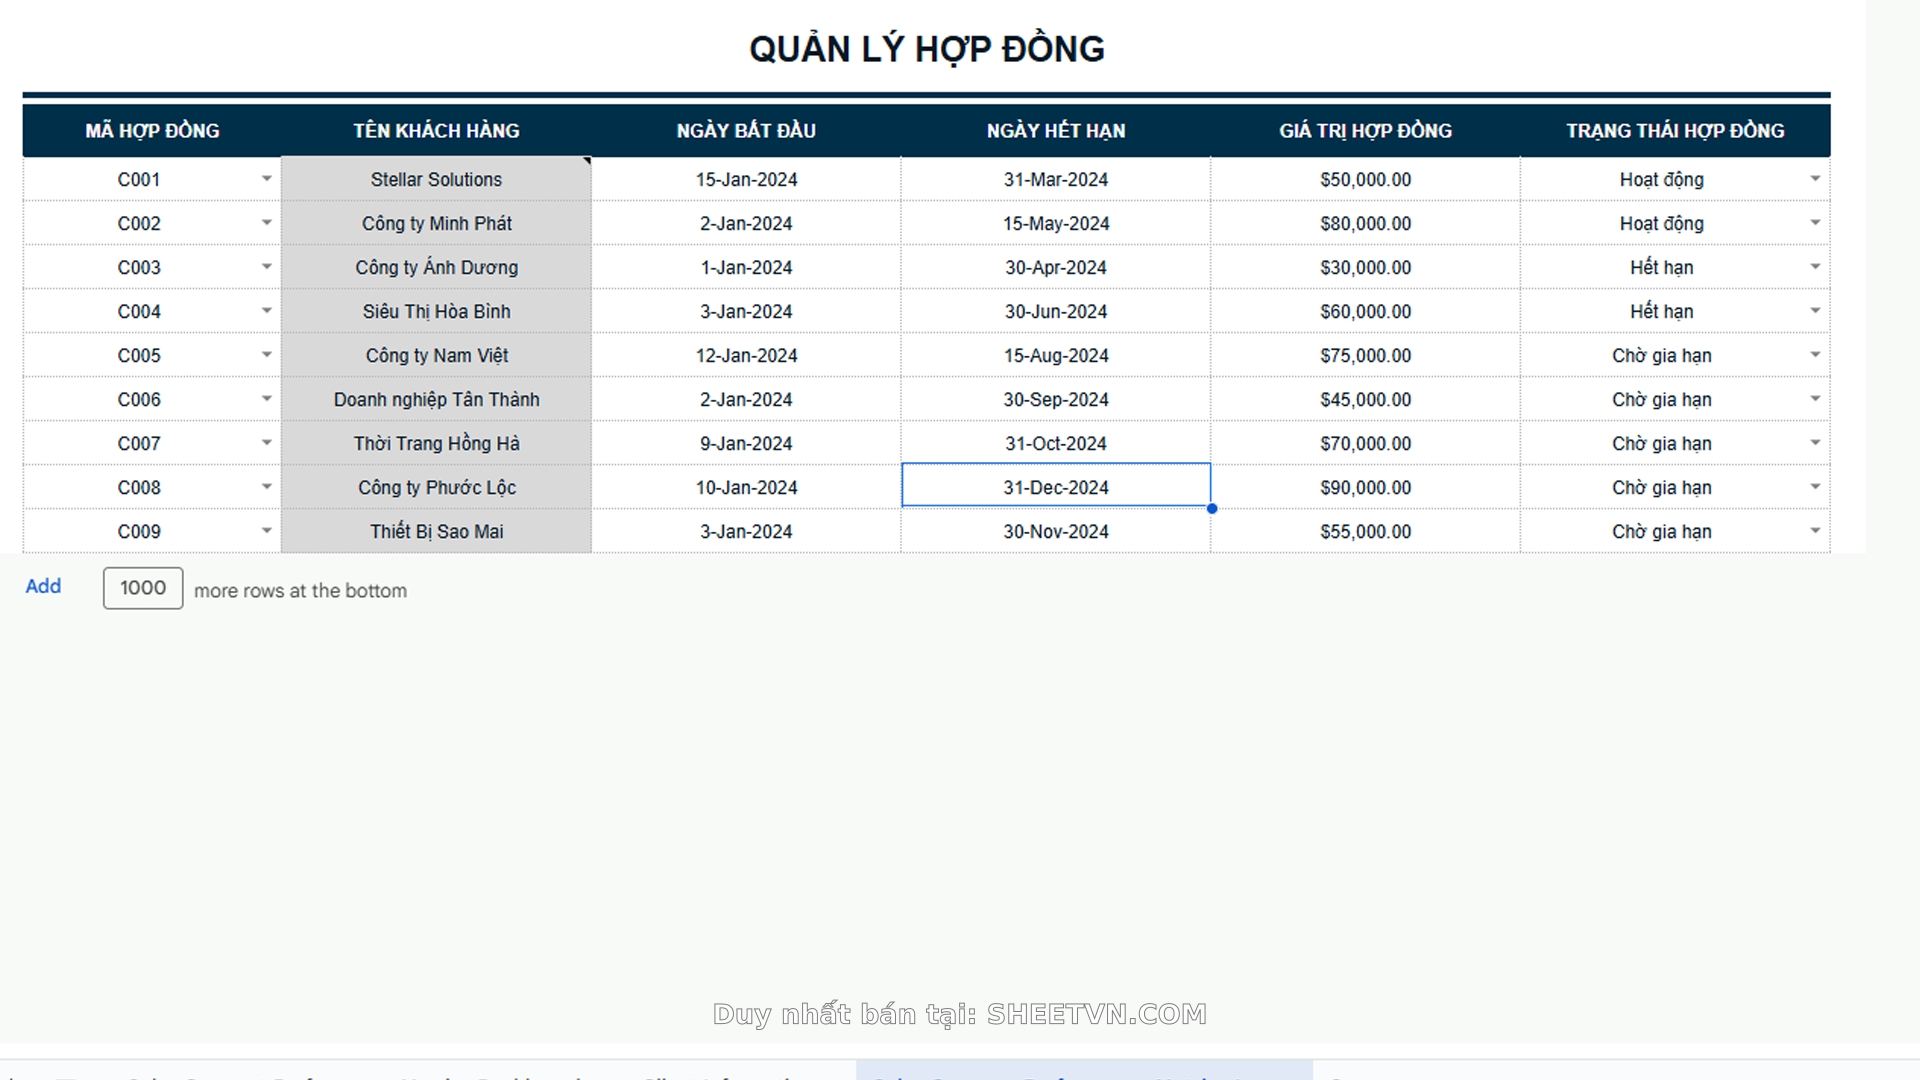Open status dropdown in the C001 row
Screen dimensions: 1920x1080
point(1814,179)
